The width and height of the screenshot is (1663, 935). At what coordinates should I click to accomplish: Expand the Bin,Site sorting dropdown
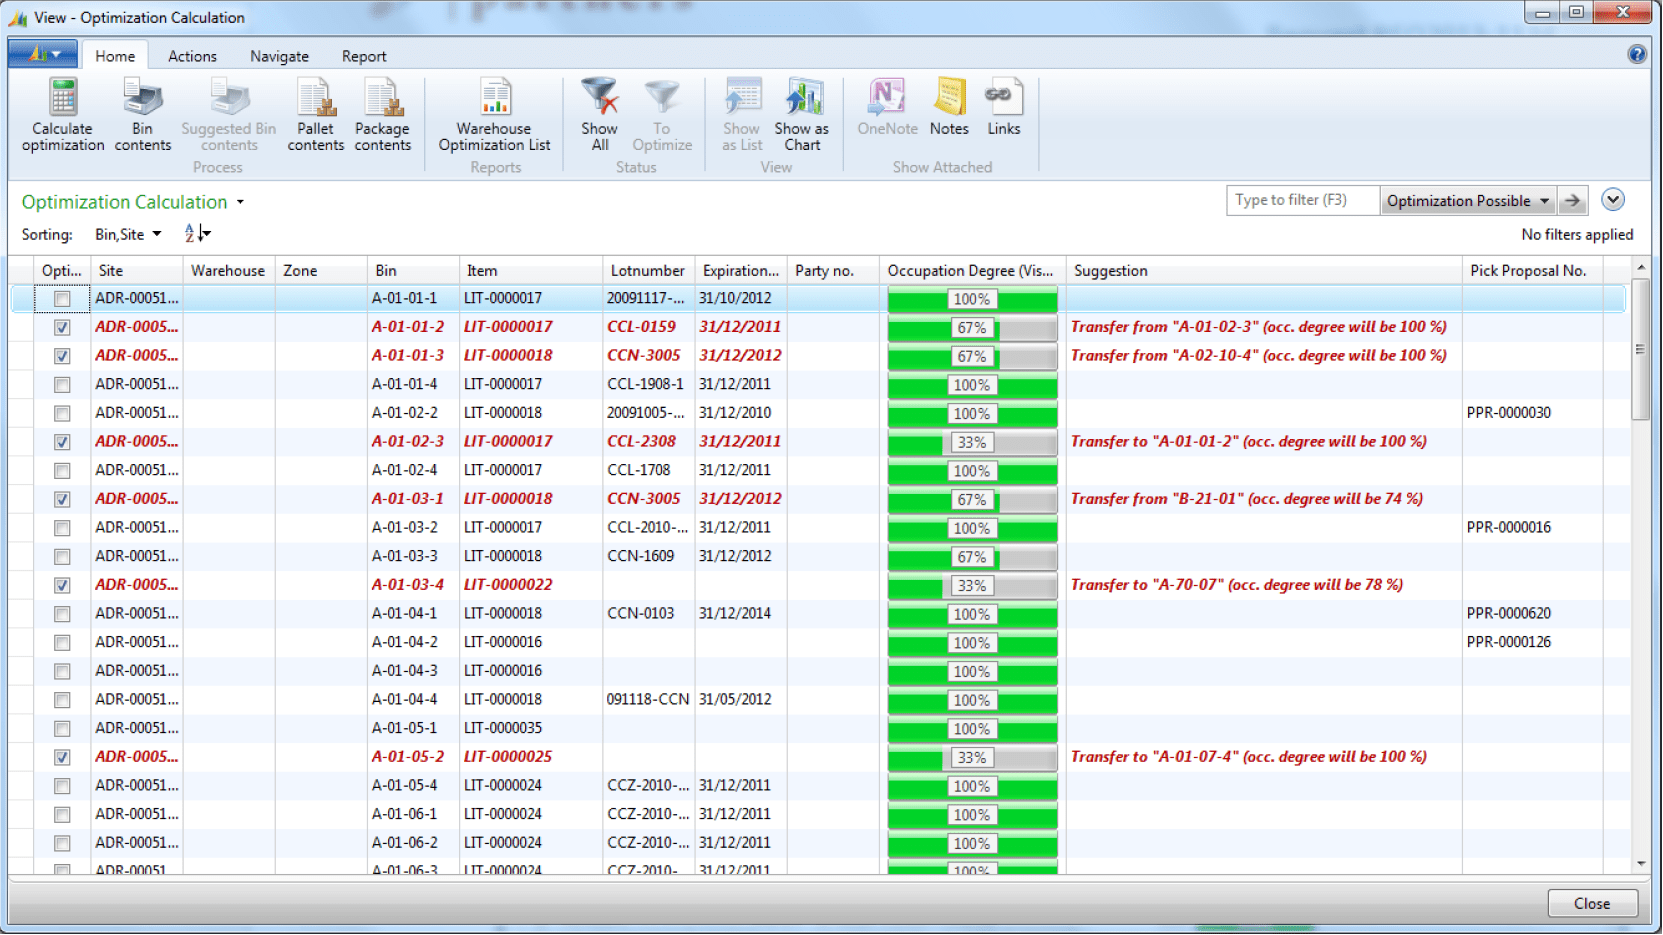[128, 235]
